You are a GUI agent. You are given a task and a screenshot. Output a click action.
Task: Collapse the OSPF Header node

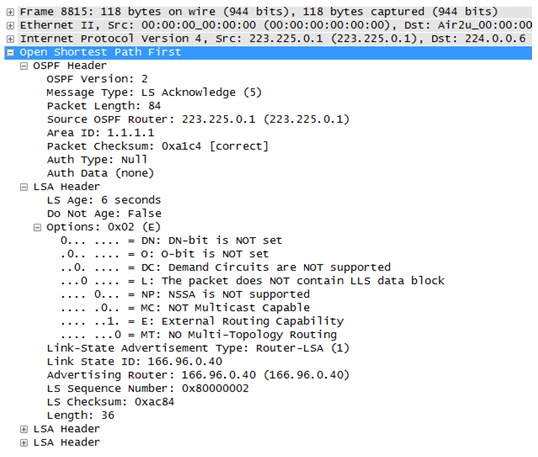pos(24,66)
